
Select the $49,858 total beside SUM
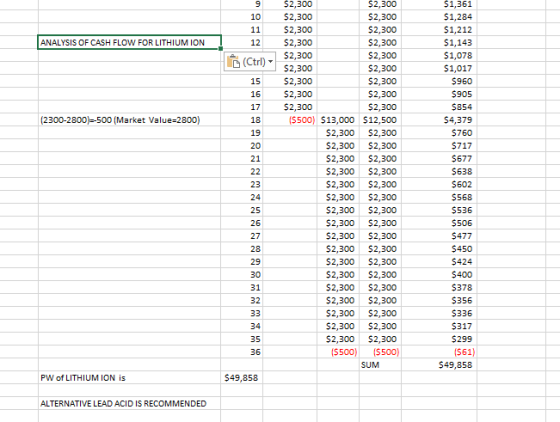pos(439,365)
